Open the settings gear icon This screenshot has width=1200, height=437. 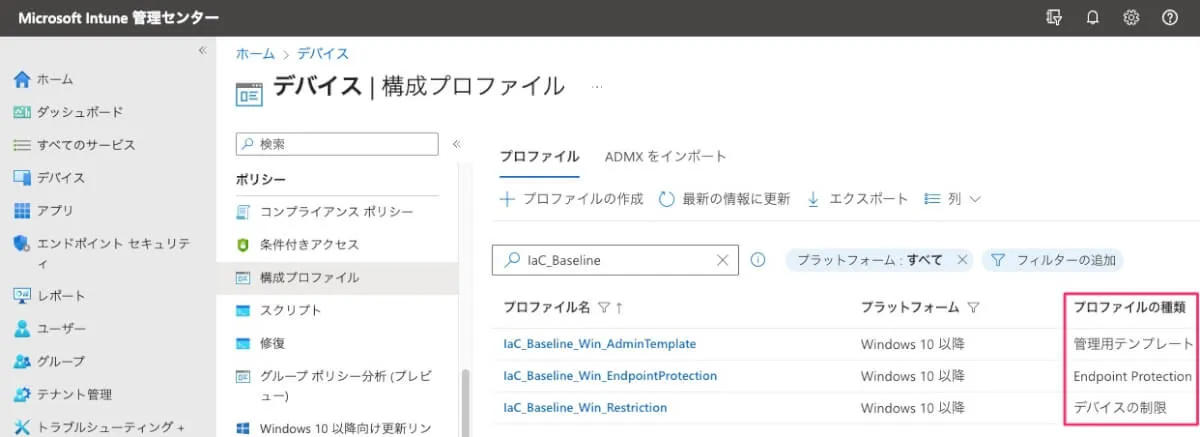tap(1131, 17)
